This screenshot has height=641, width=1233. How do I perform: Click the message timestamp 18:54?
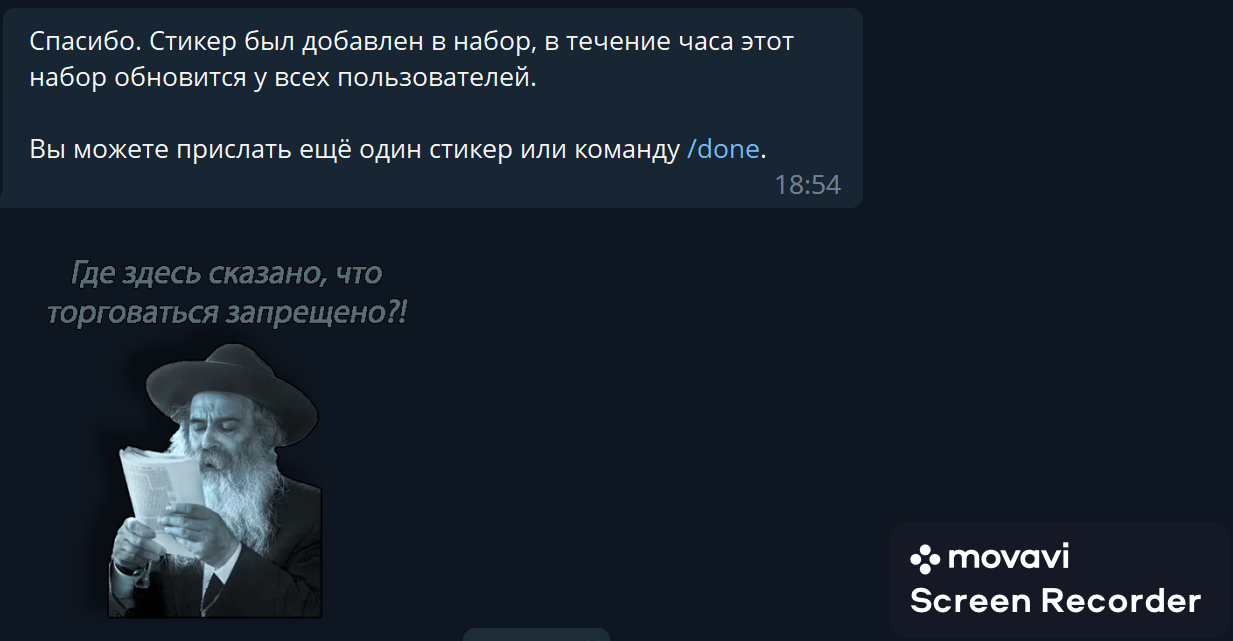pos(807,185)
